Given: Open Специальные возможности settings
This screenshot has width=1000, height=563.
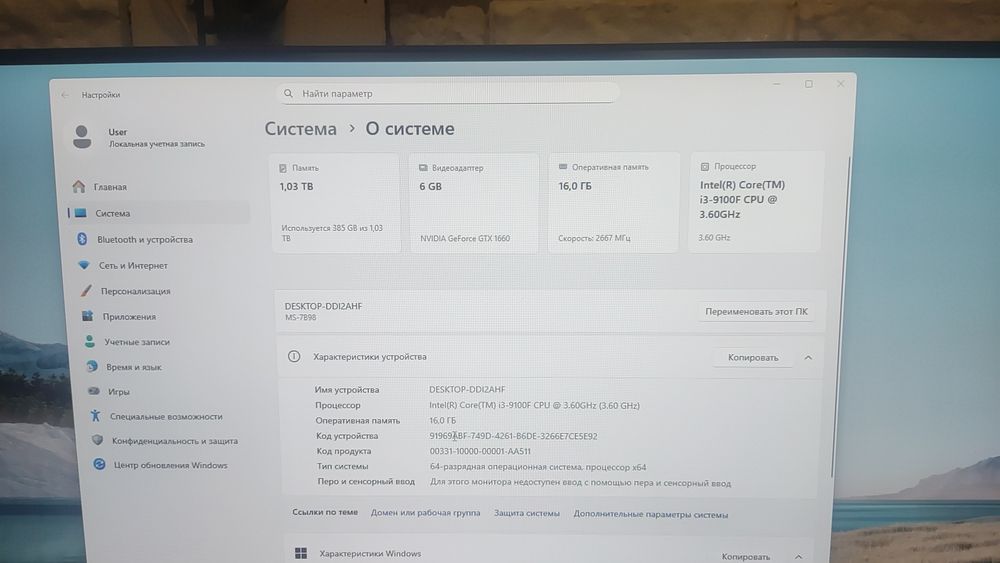Looking at the screenshot, I should point(167,416).
